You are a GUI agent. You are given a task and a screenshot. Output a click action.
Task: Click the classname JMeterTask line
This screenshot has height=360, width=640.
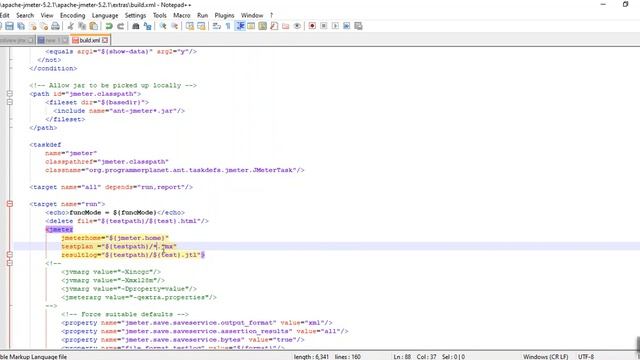[x=175, y=170]
